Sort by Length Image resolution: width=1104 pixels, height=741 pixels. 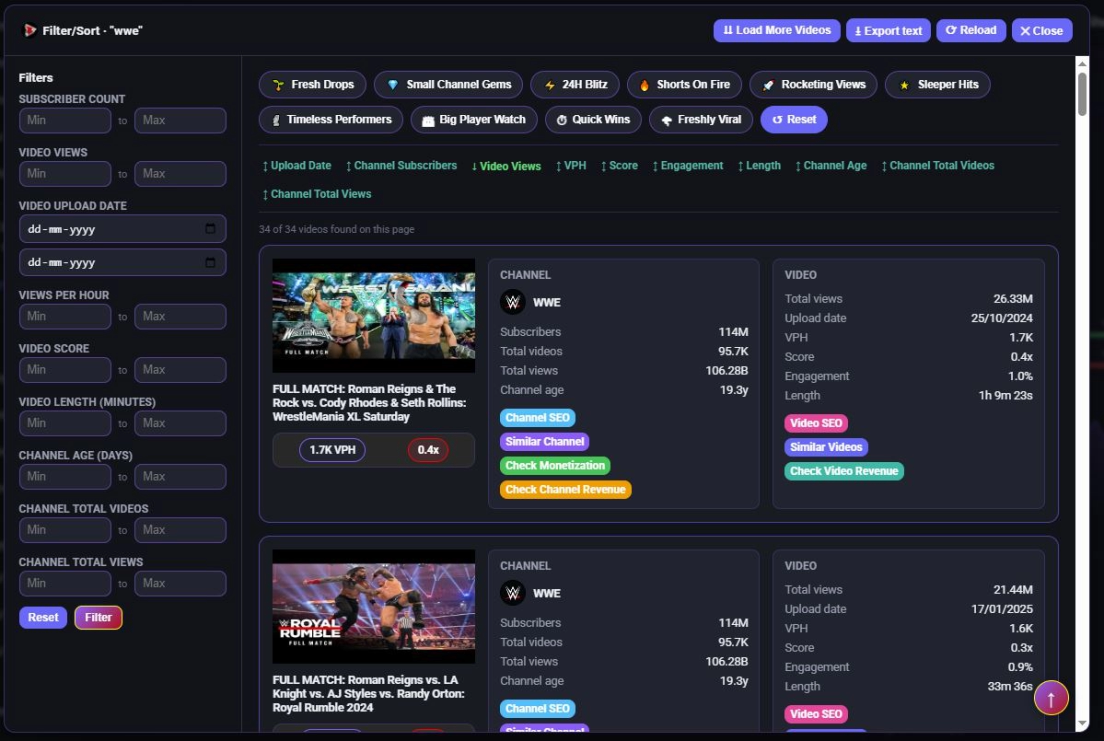[759, 166]
